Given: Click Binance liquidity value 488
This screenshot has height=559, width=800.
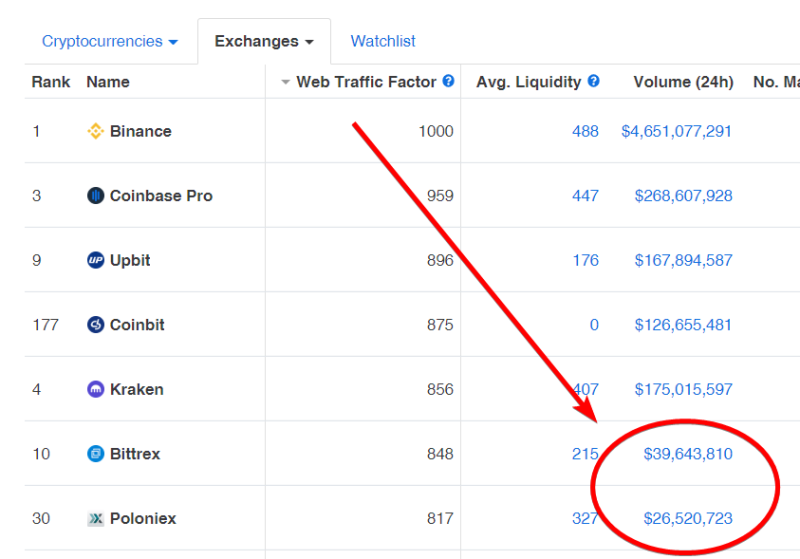Looking at the screenshot, I should pyautogui.click(x=585, y=131).
